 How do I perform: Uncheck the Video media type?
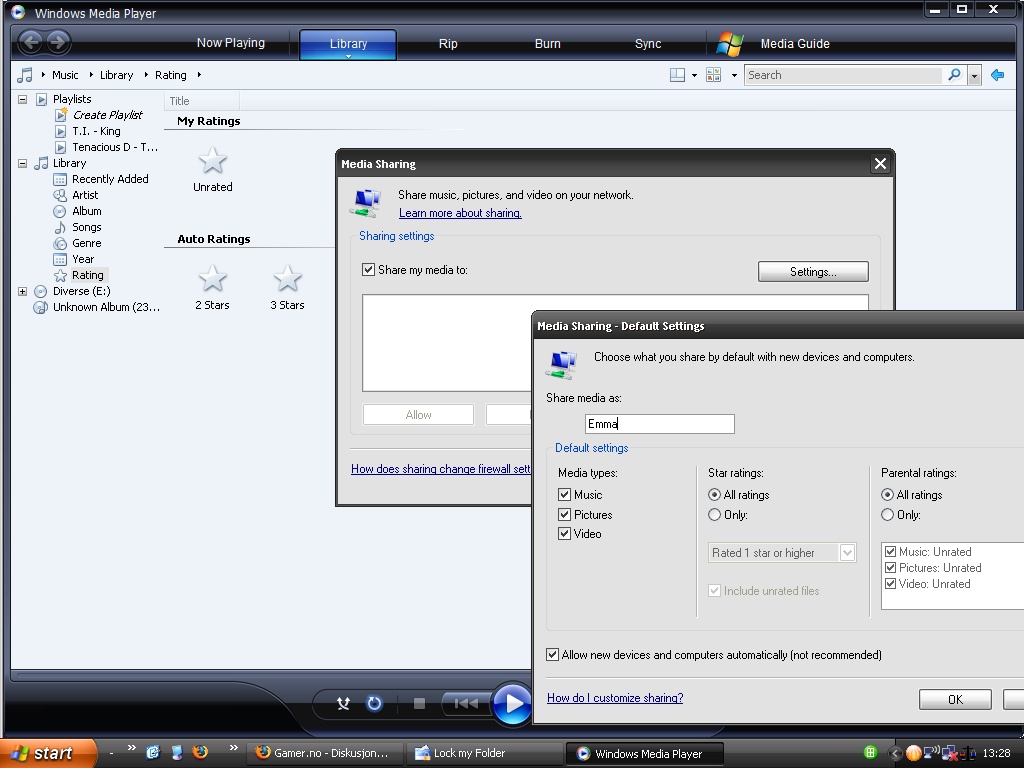pyautogui.click(x=565, y=534)
